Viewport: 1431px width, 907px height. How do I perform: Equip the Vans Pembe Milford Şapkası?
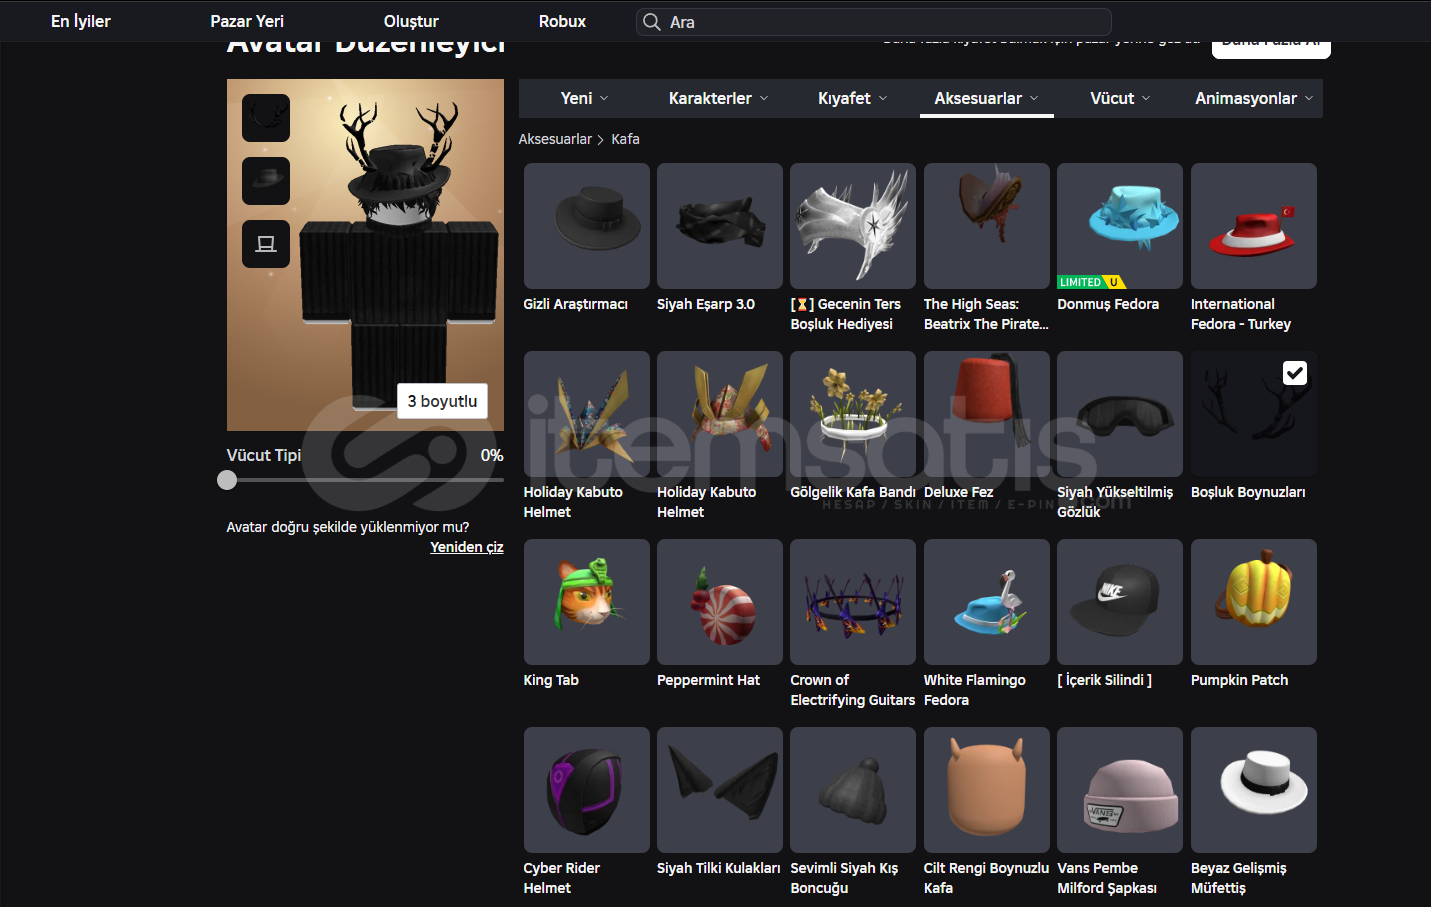click(x=1120, y=790)
